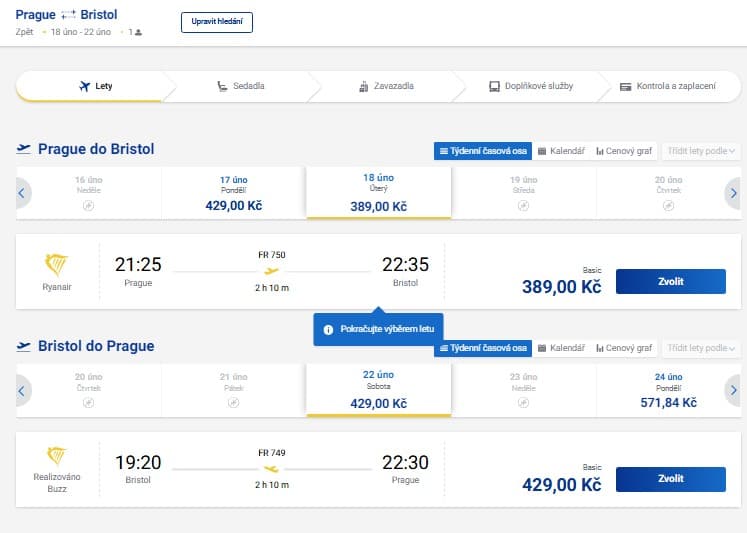Click the Kontrola a zaplacení card icon
The height and width of the screenshot is (533, 747).
point(625,87)
